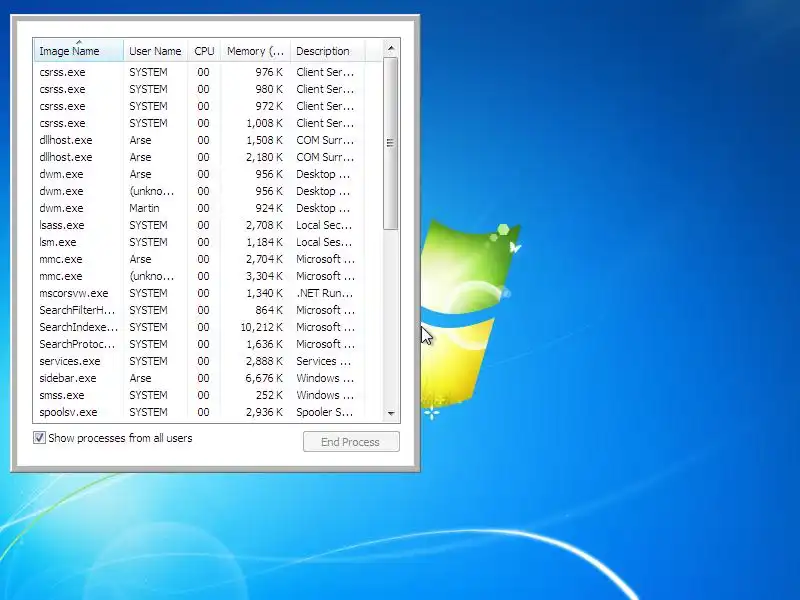Click the 10,212 K memory value
Screen dimensions: 800x600
click(x=261, y=327)
